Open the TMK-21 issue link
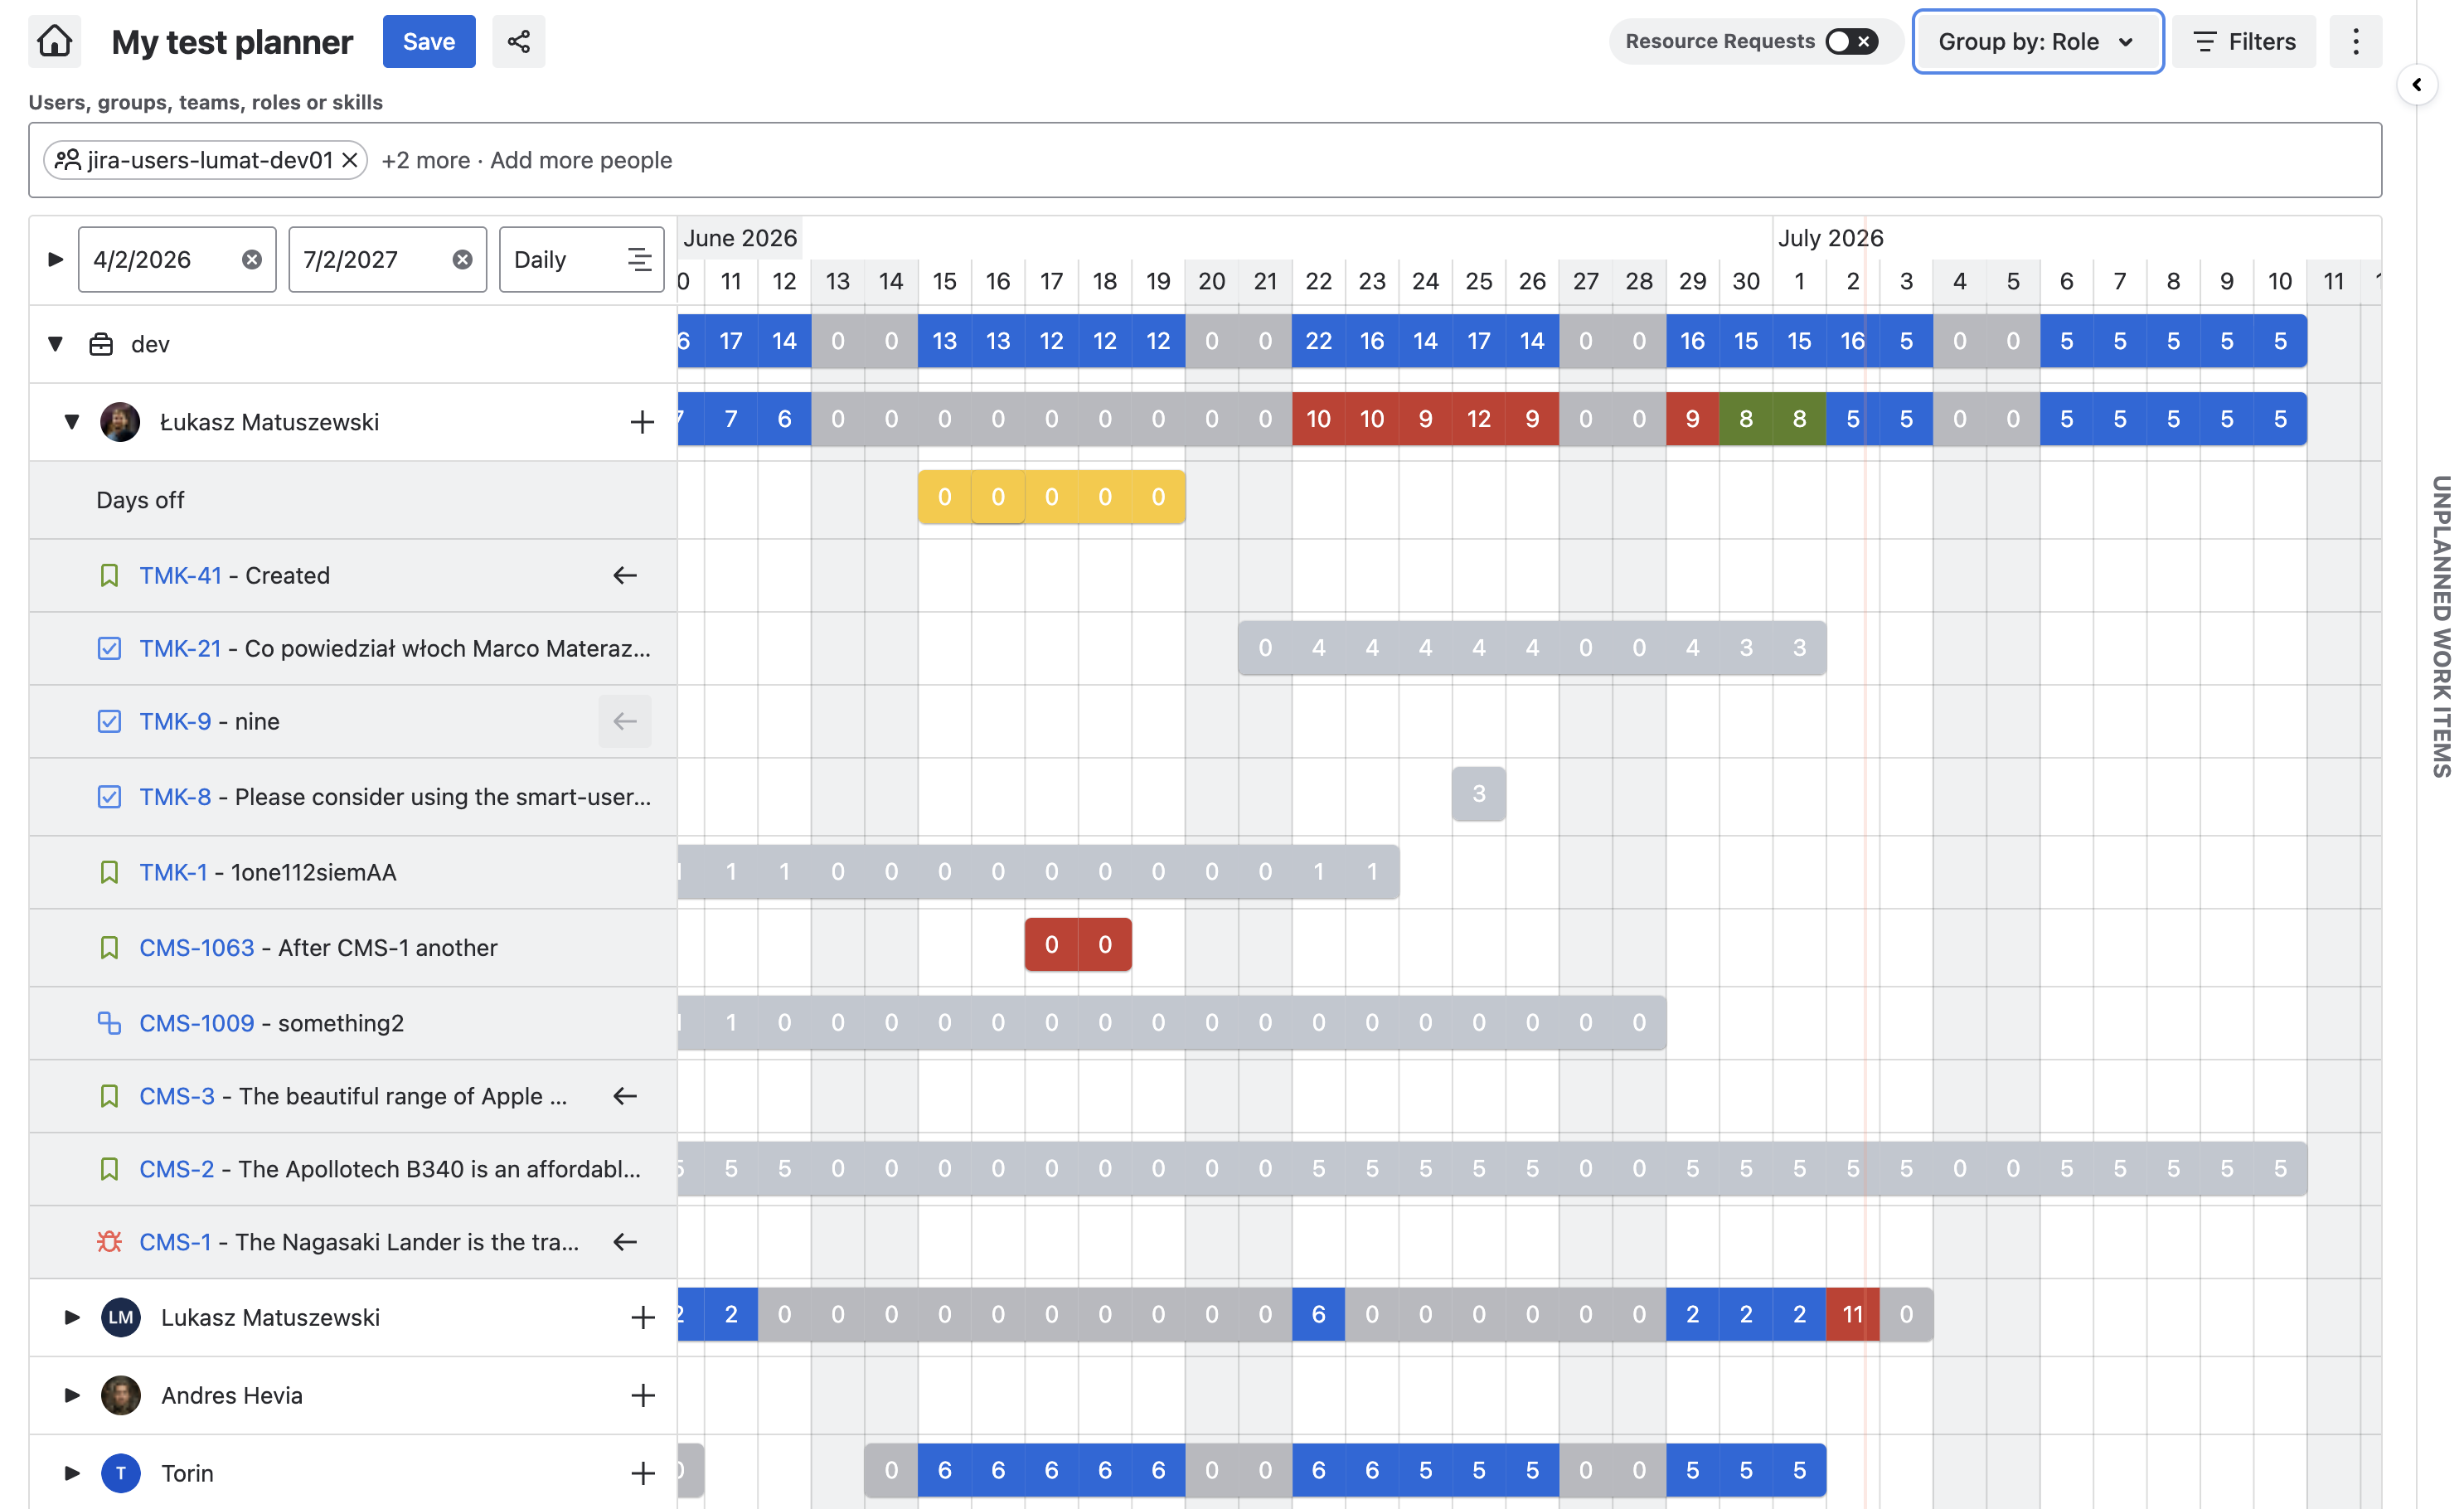The image size is (2464, 1509). [180, 648]
